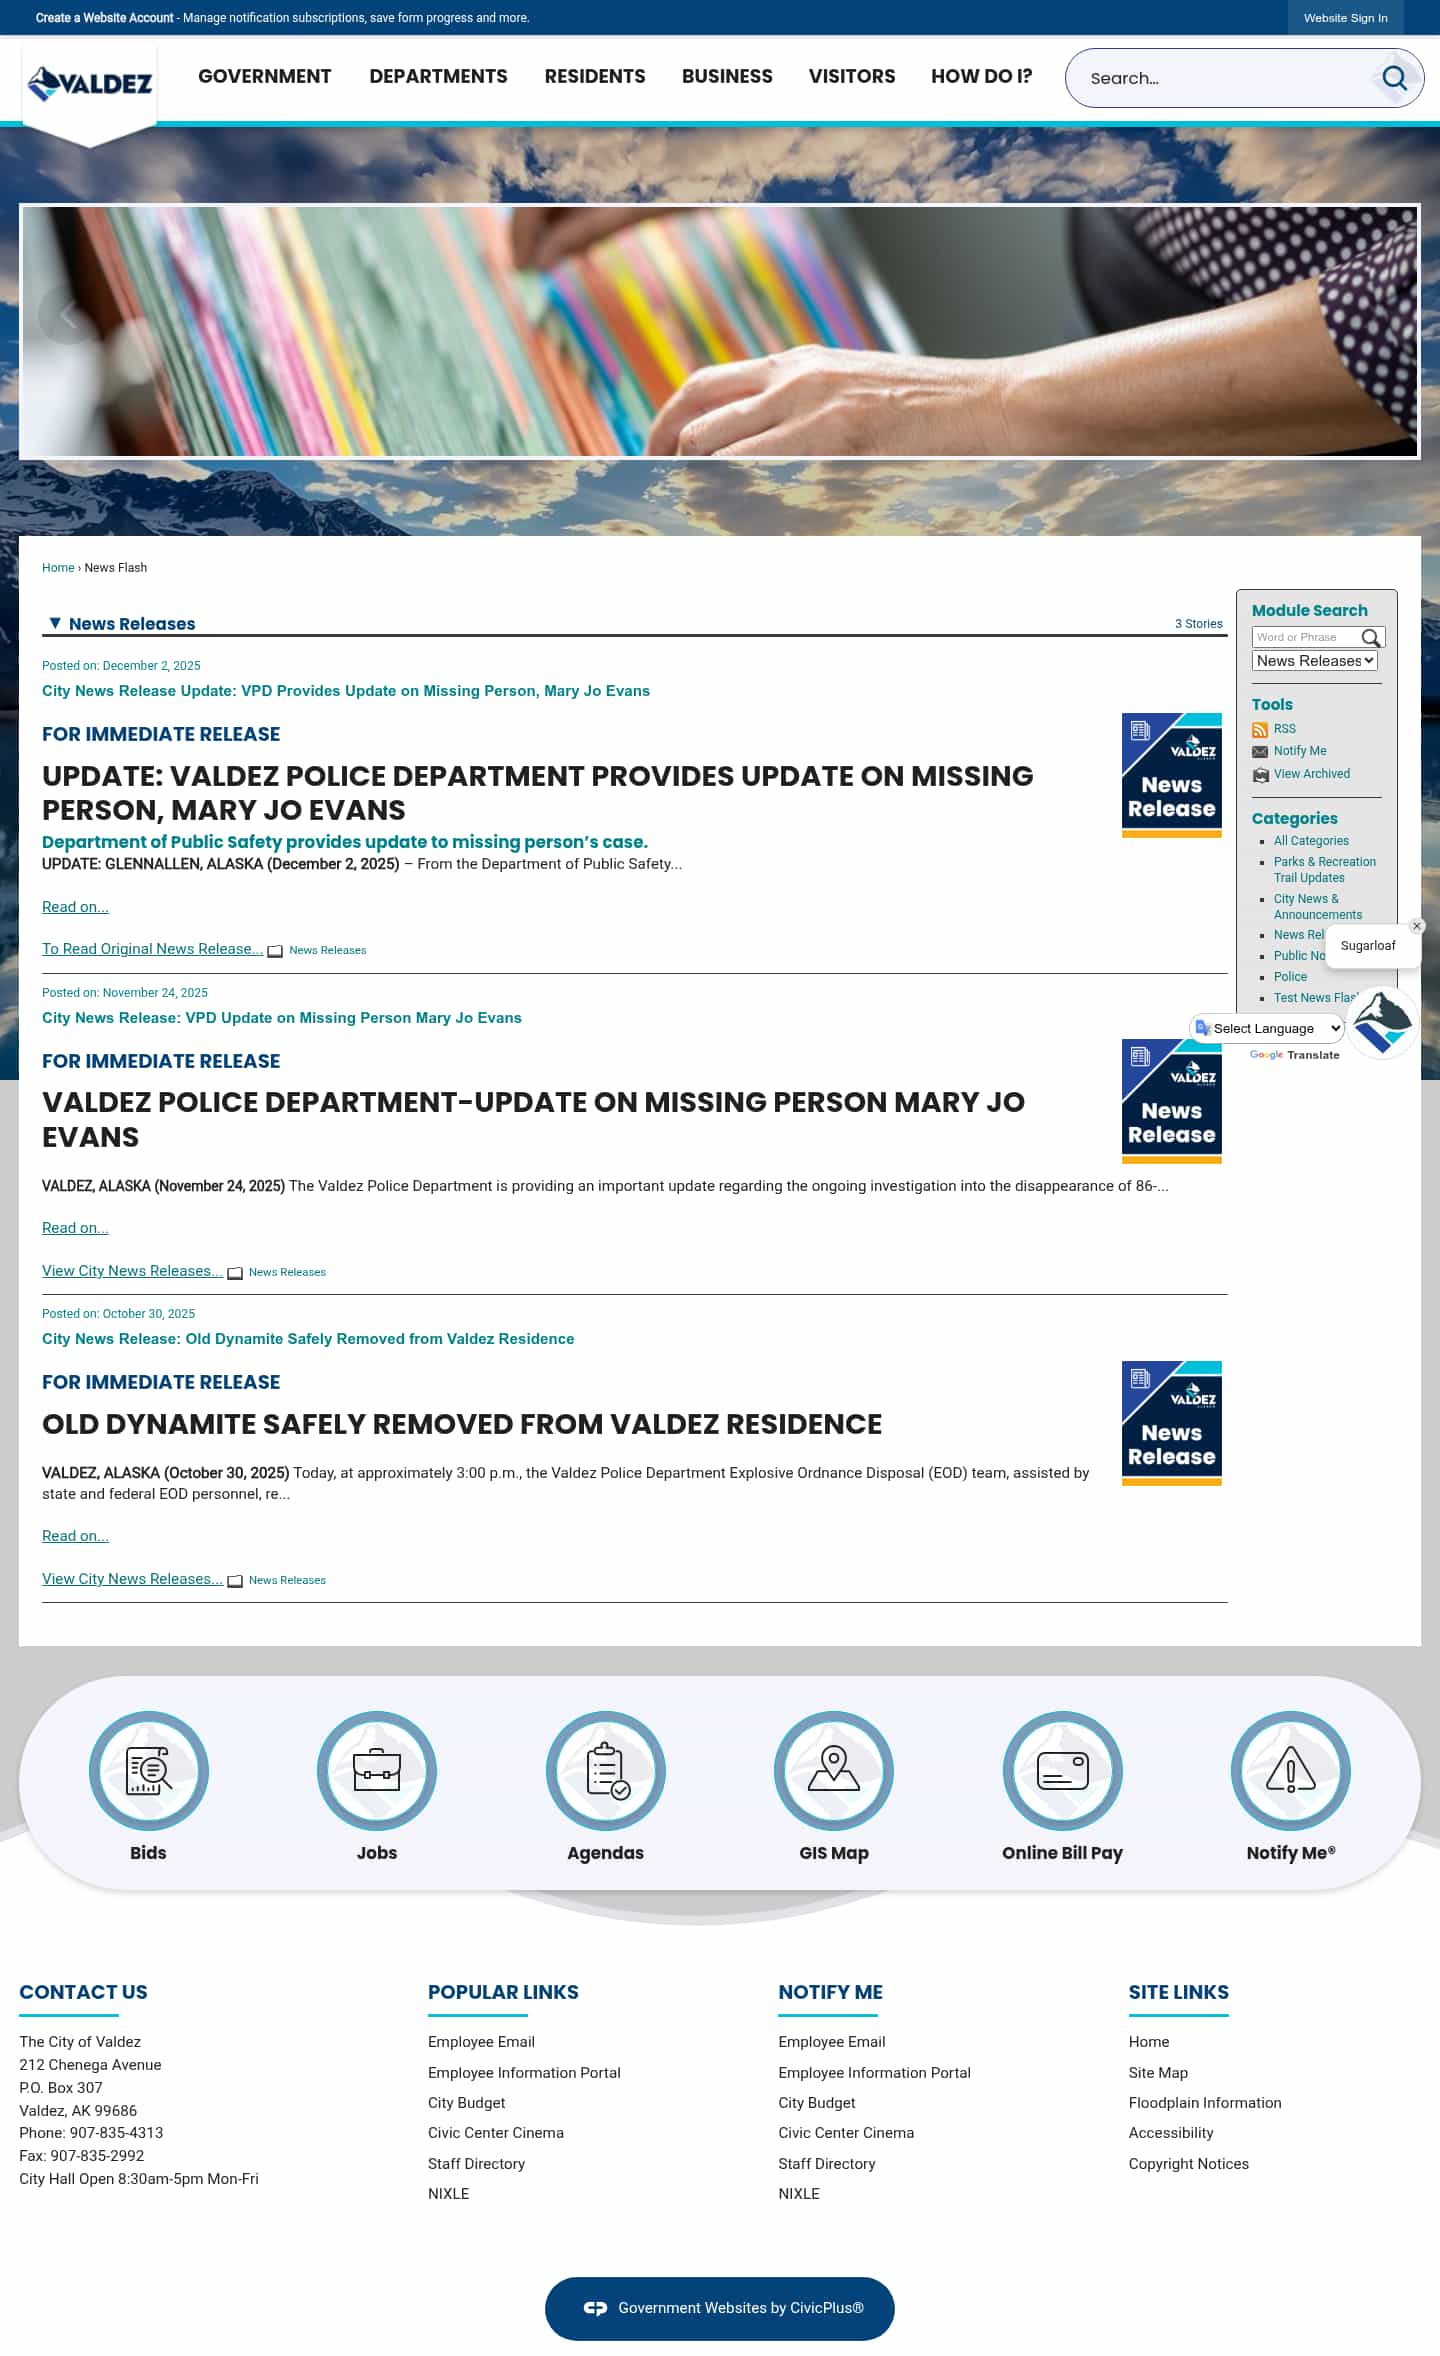This screenshot has width=1440, height=2356.
Task: Click Read on for October 30 dynamite story
Action: pyautogui.click(x=75, y=1536)
